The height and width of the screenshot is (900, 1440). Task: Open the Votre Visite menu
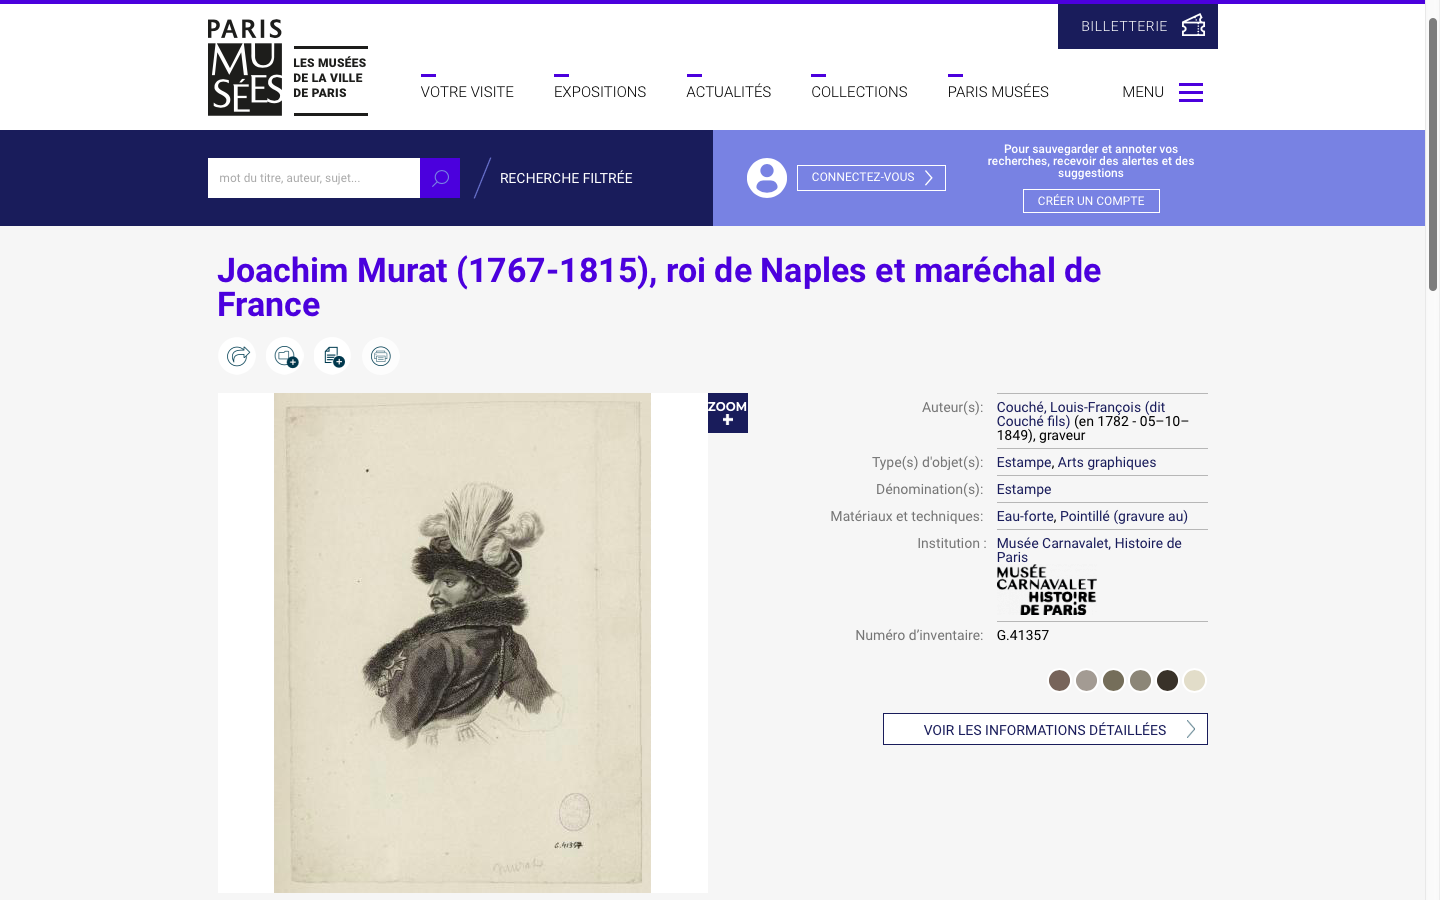click(467, 91)
